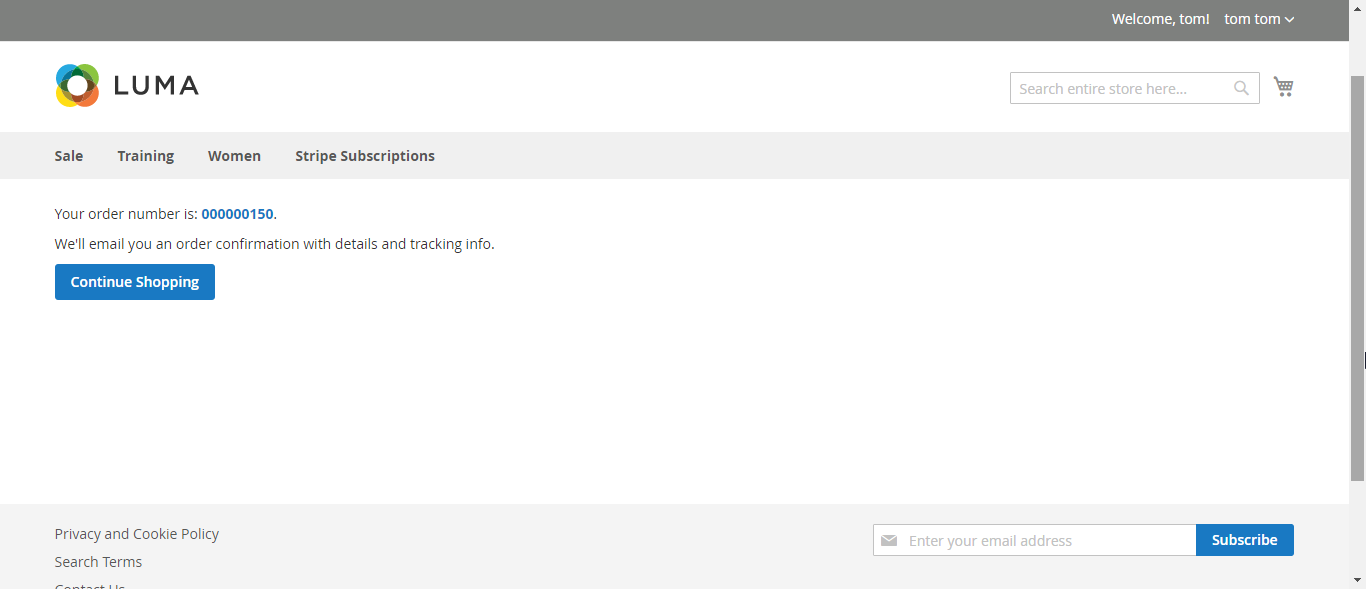Screen dimensions: 1366x589
Task: Click the scrollbar down arrow
Action: click(1357, 581)
